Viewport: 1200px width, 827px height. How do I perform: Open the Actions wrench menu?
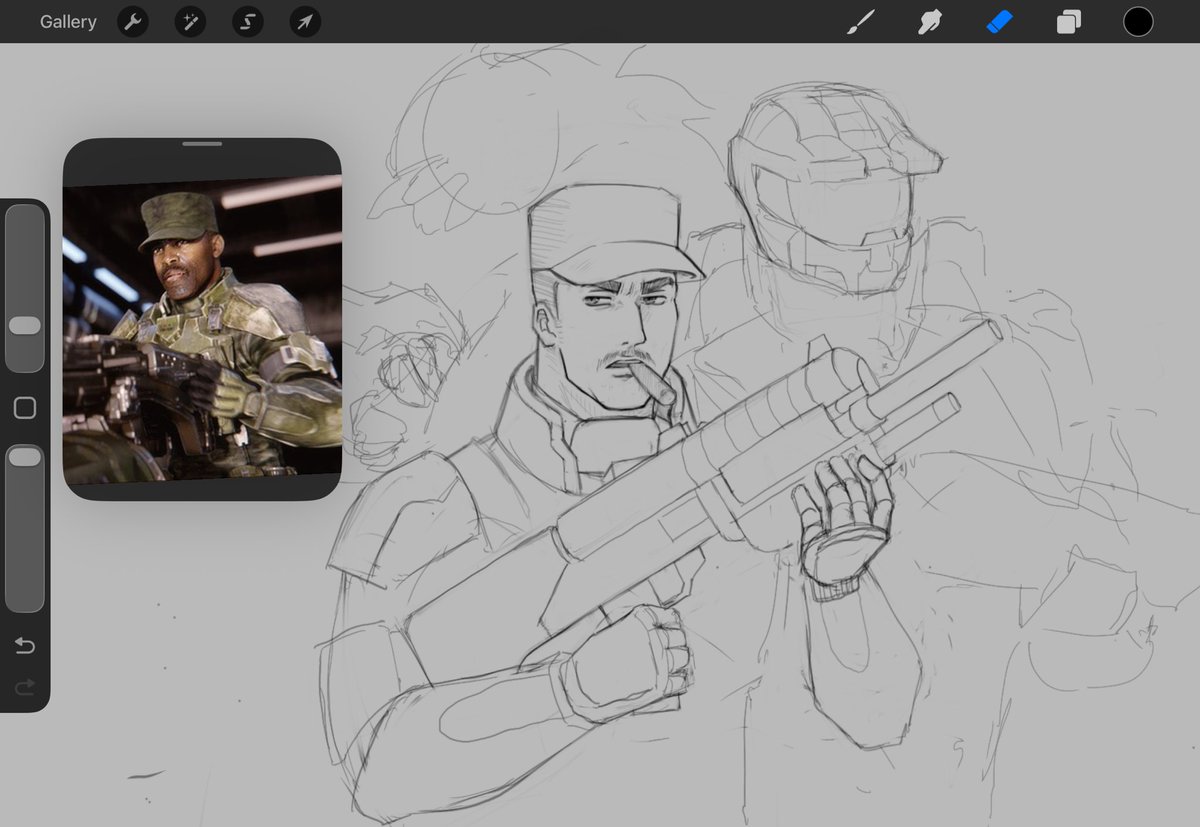tap(133, 21)
